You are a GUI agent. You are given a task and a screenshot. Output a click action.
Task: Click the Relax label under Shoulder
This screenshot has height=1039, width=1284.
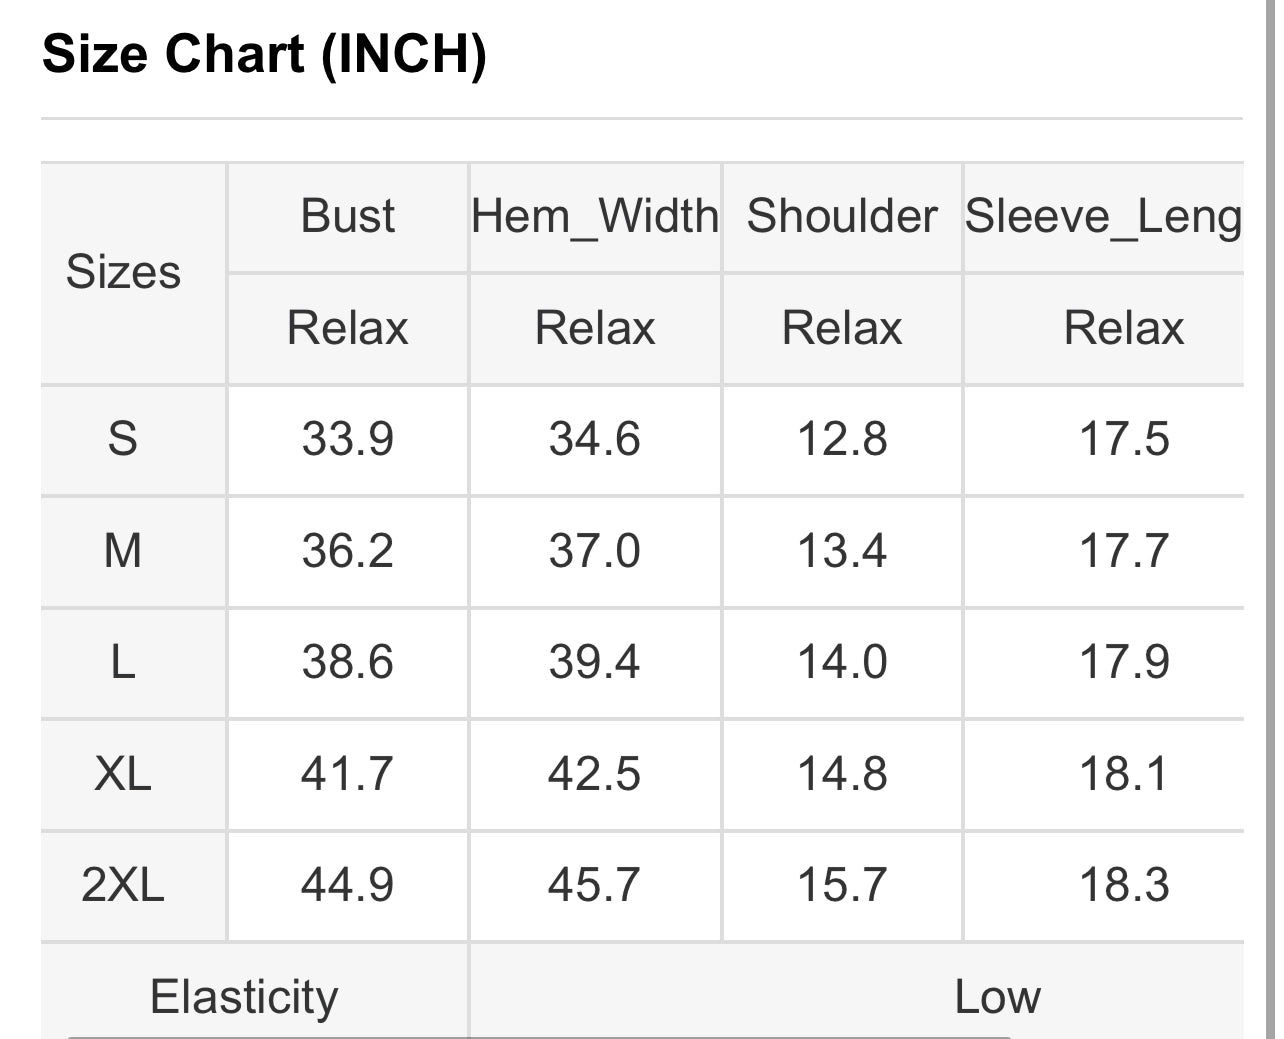click(x=842, y=328)
